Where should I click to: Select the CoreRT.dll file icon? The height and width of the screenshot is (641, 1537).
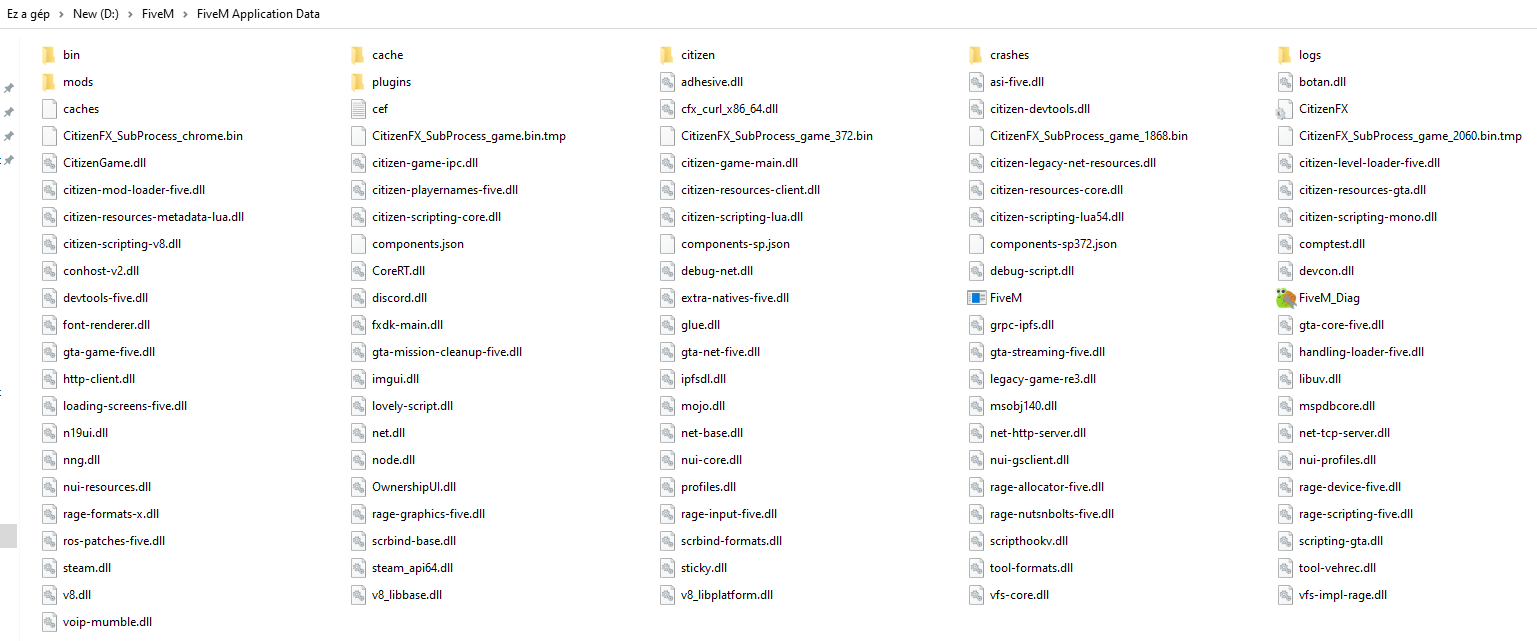pyautogui.click(x=358, y=271)
